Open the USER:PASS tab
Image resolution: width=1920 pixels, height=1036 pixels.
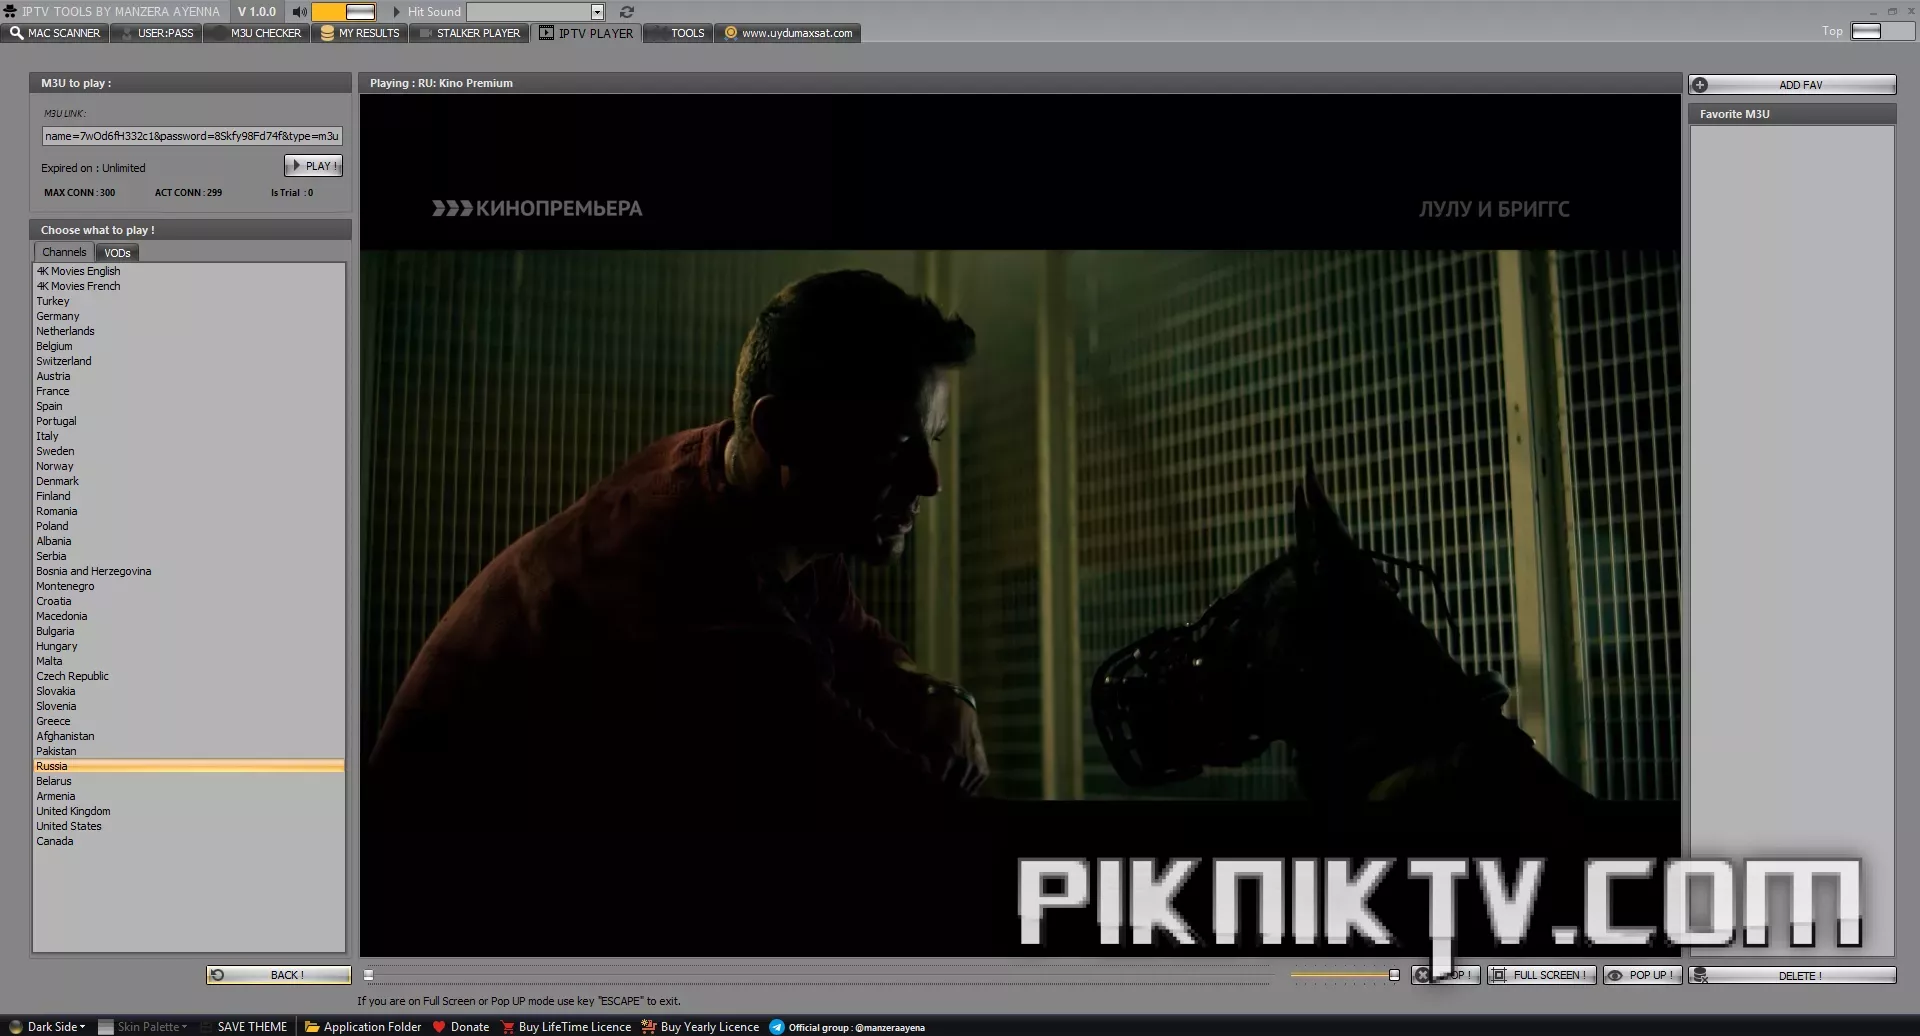point(157,33)
